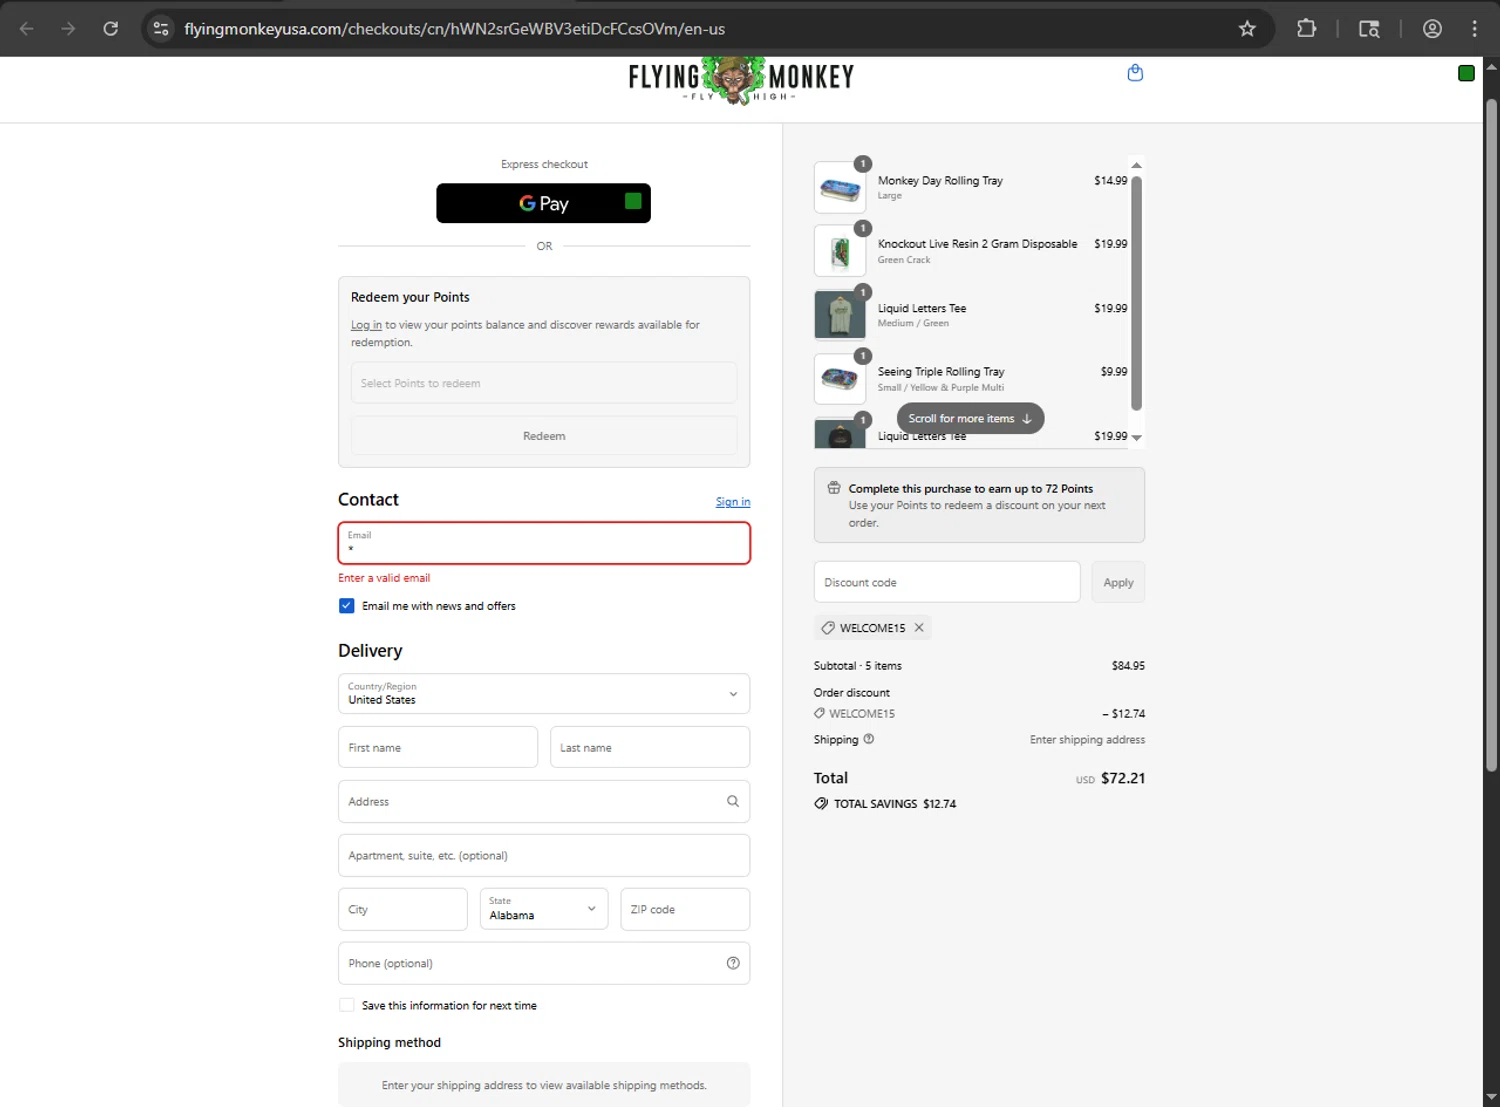
Task: Click the Apartment, suite field
Action: [544, 855]
